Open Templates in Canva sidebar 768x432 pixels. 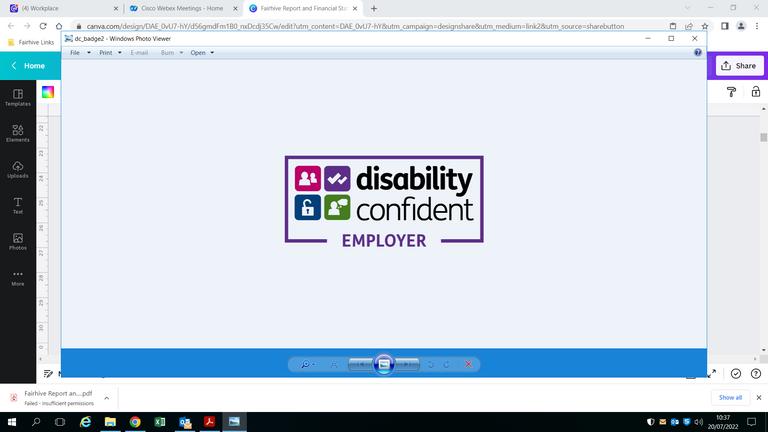click(x=18, y=97)
